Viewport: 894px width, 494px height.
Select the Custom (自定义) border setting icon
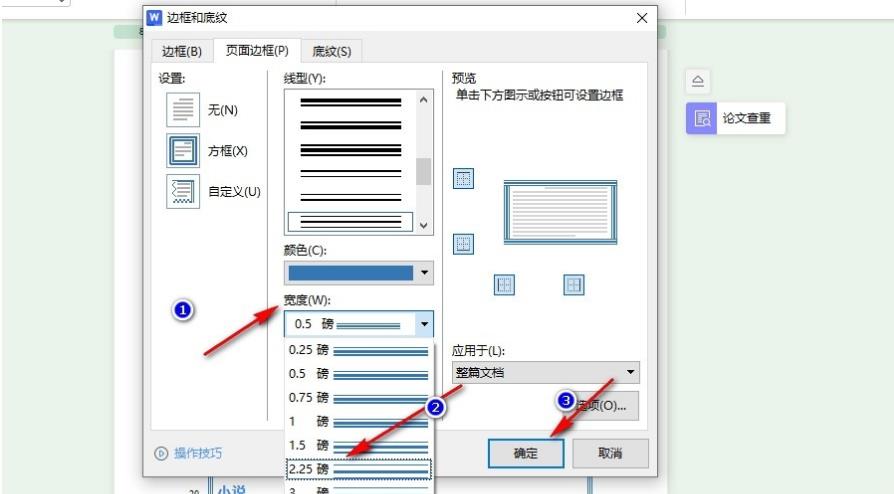(x=183, y=192)
